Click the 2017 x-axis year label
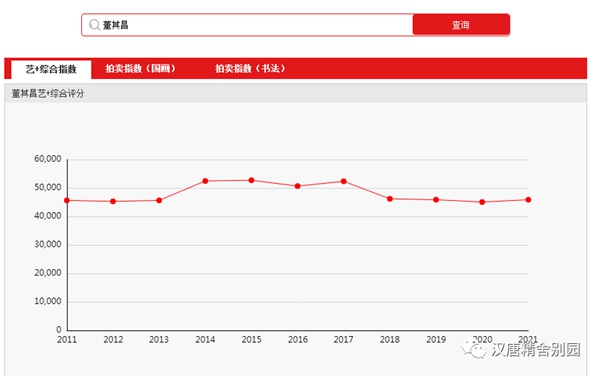Viewport: 600px width, 376px height. coord(343,340)
